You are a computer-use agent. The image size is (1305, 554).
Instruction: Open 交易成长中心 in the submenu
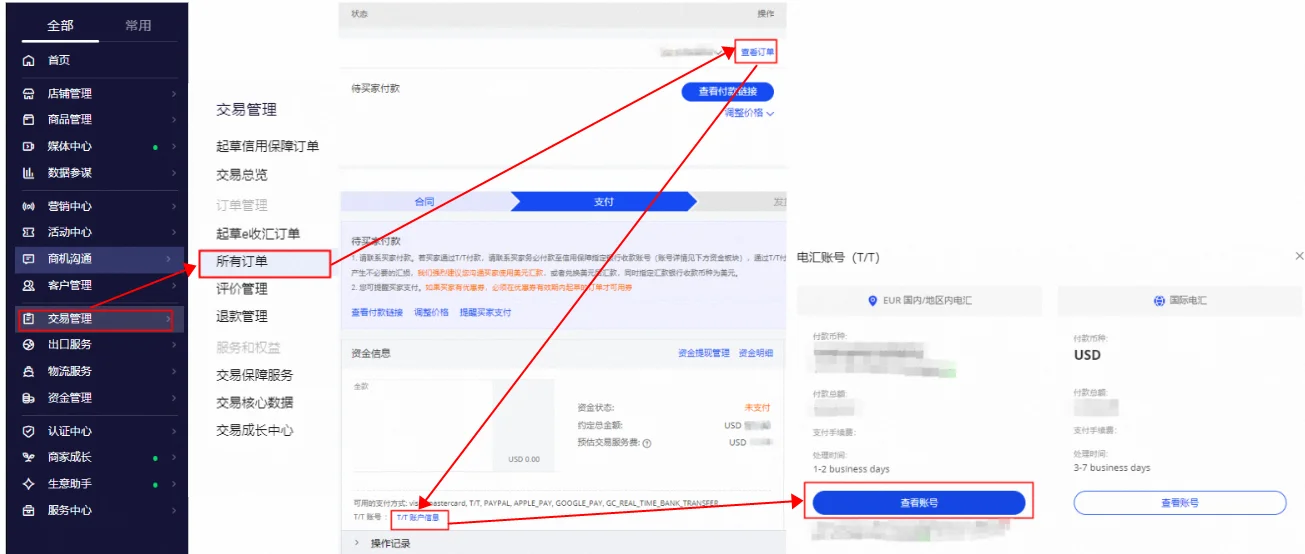(255, 430)
